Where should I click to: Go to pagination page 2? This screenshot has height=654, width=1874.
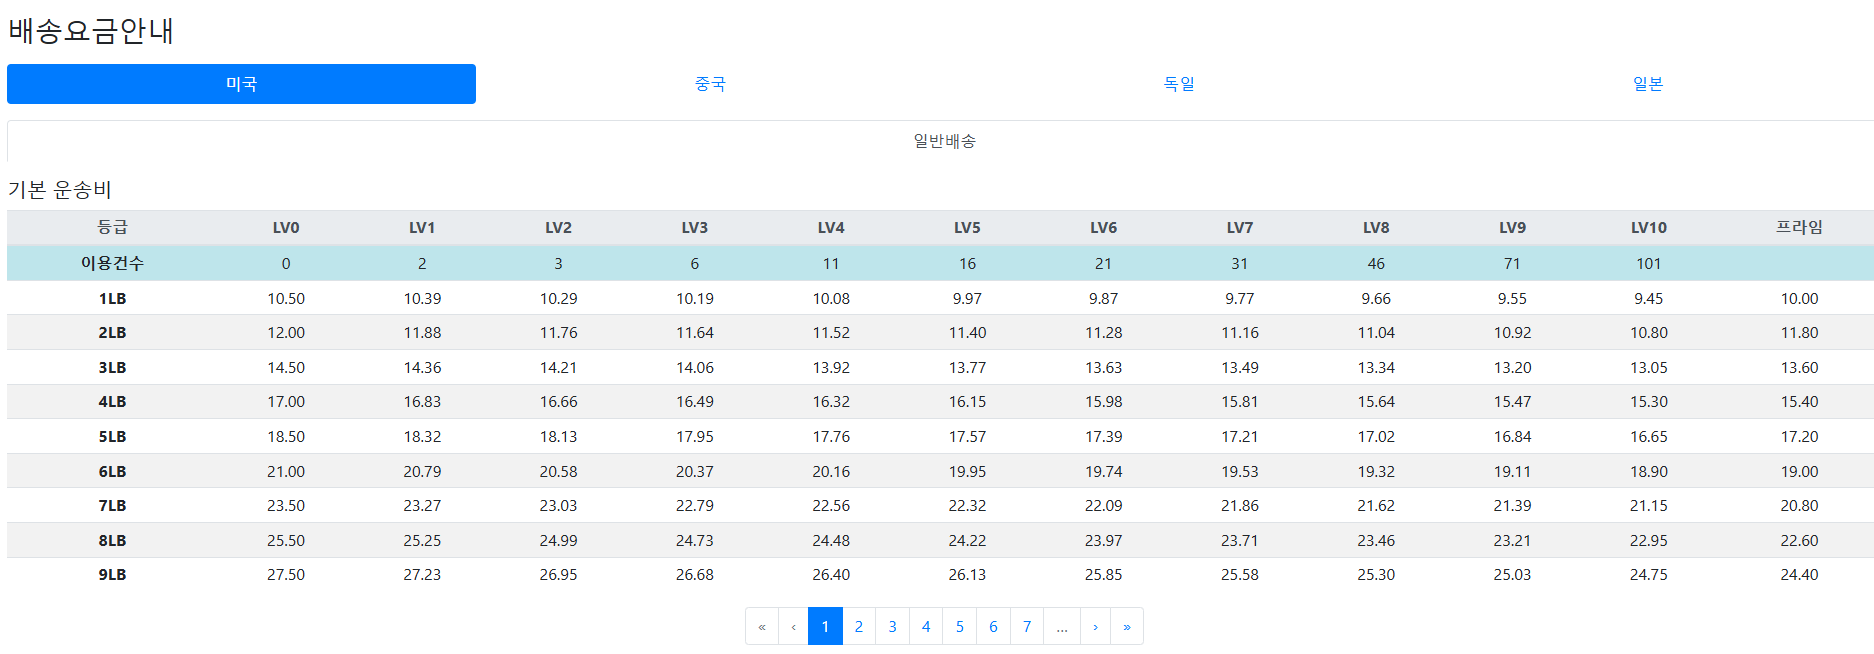pyautogui.click(x=859, y=626)
